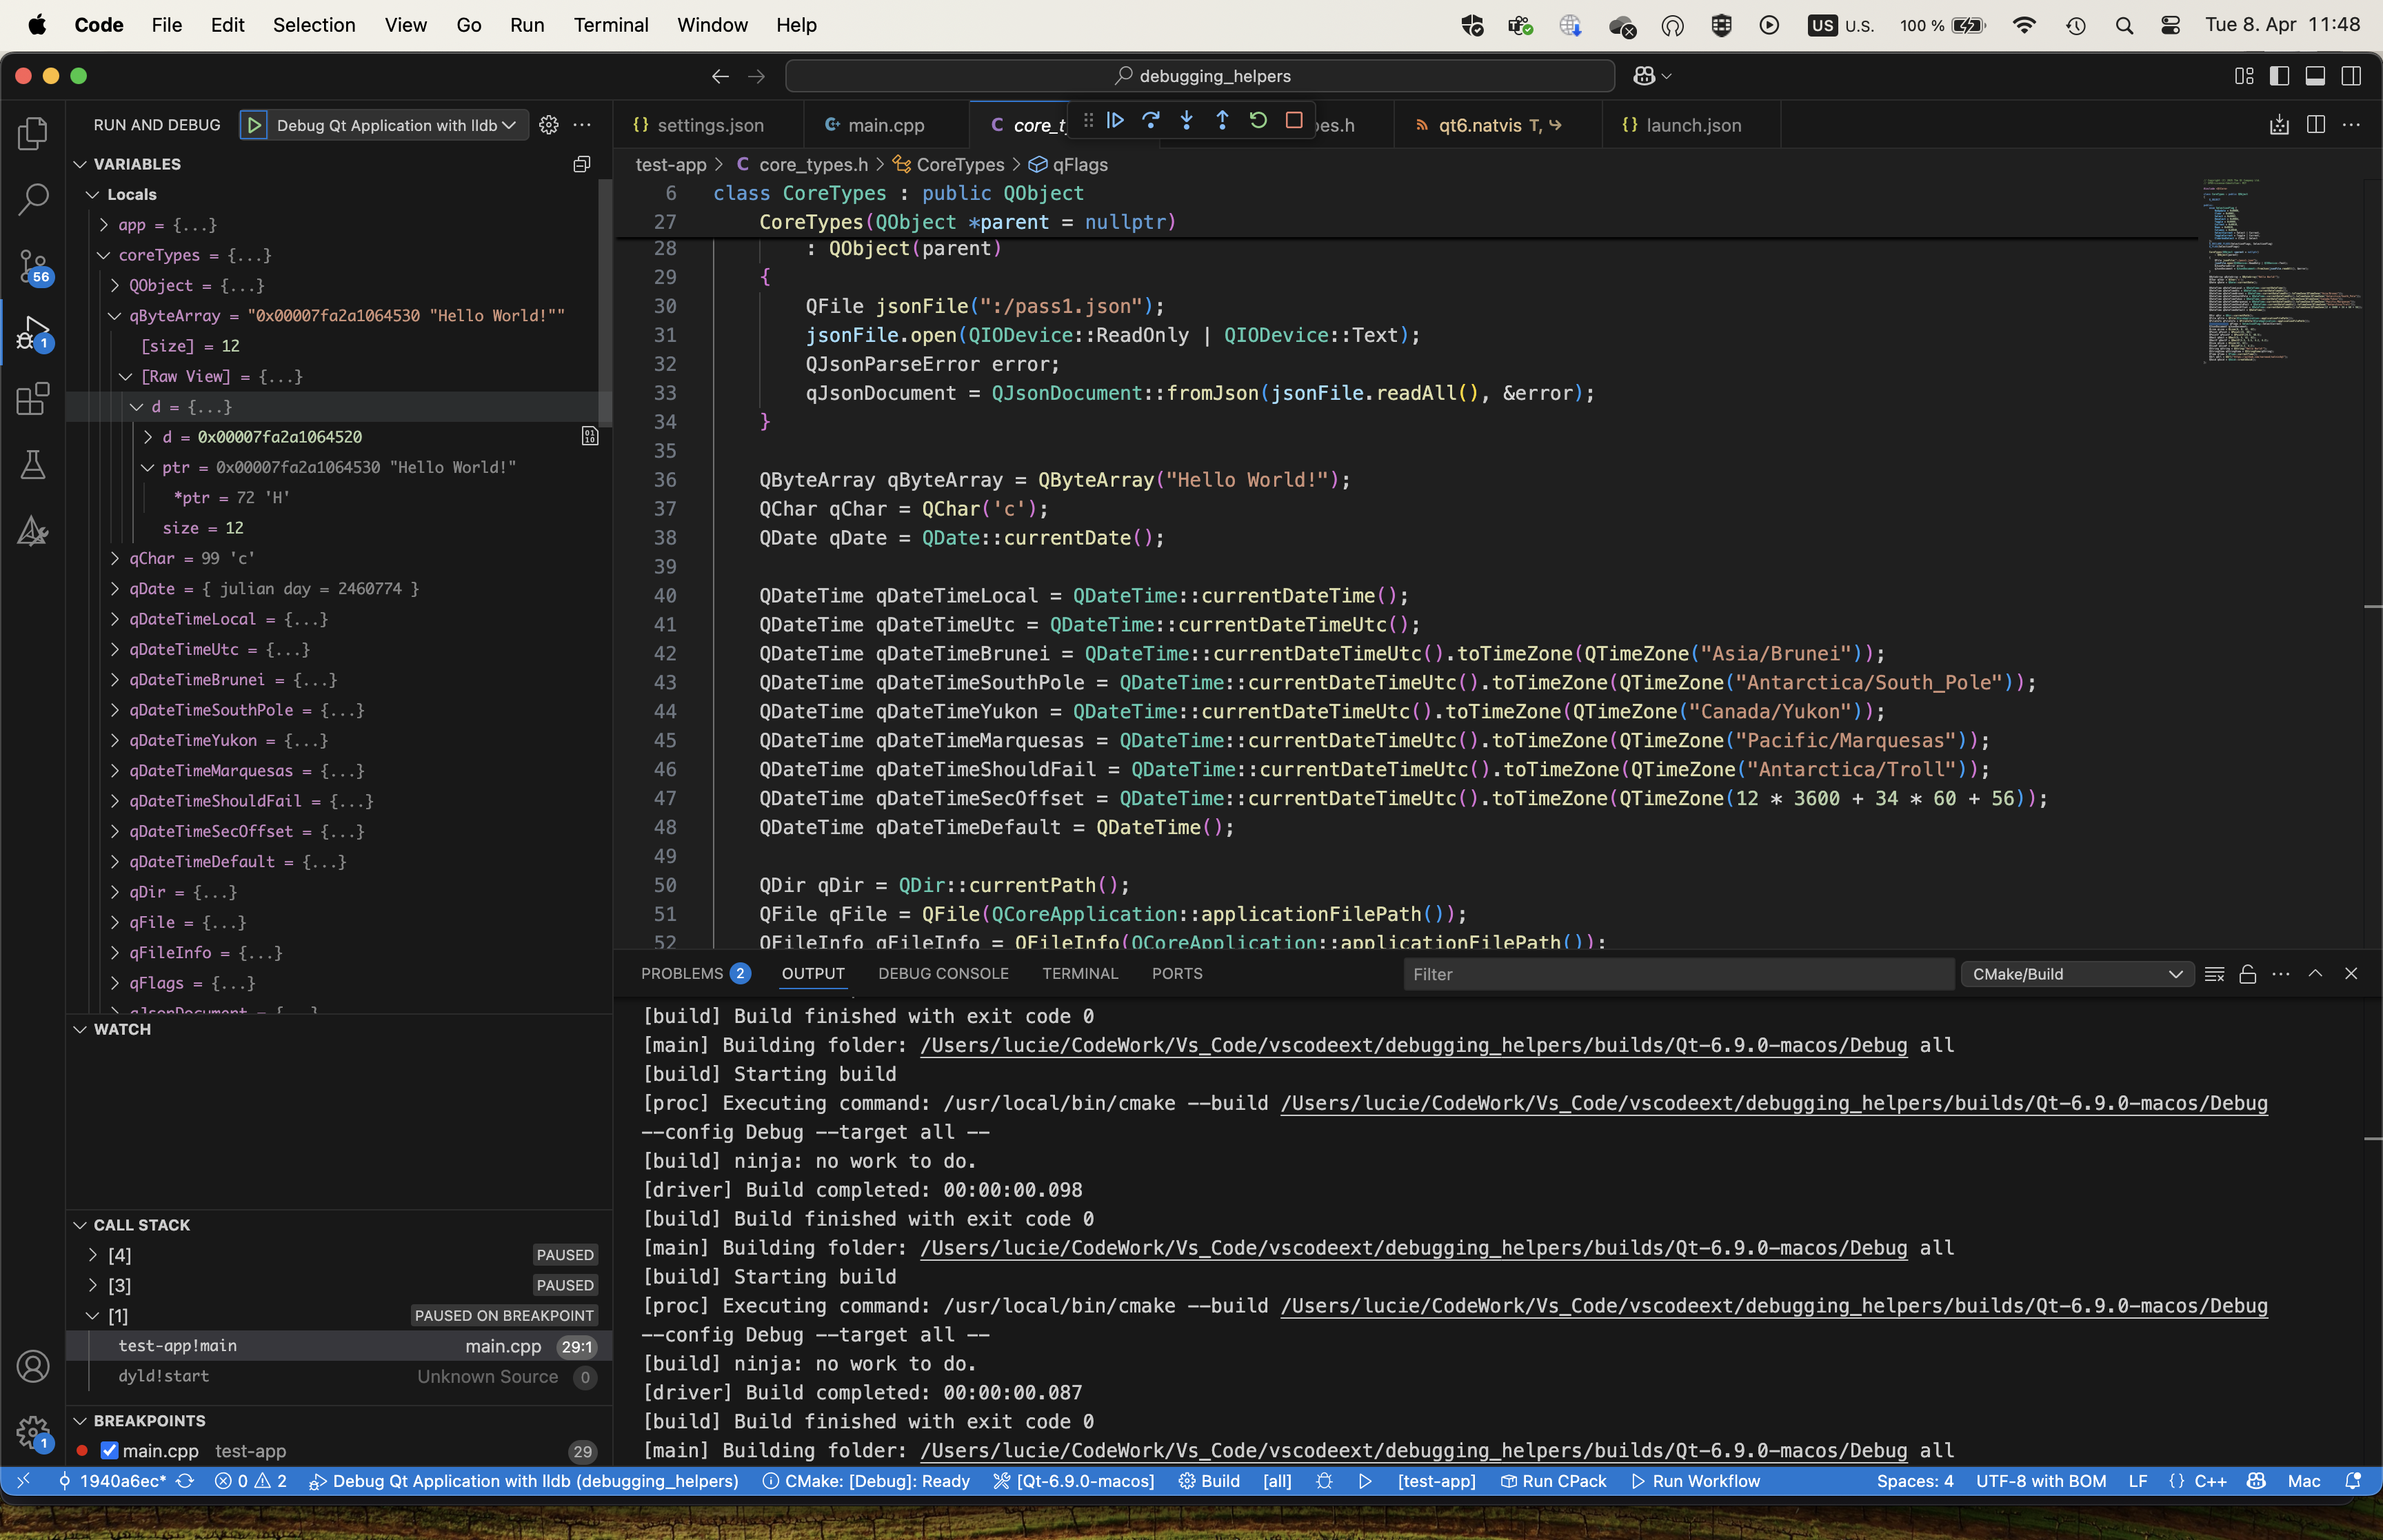Click the debugging_helpers command center search
Image resolution: width=2383 pixels, height=1540 pixels.
(x=1200, y=76)
